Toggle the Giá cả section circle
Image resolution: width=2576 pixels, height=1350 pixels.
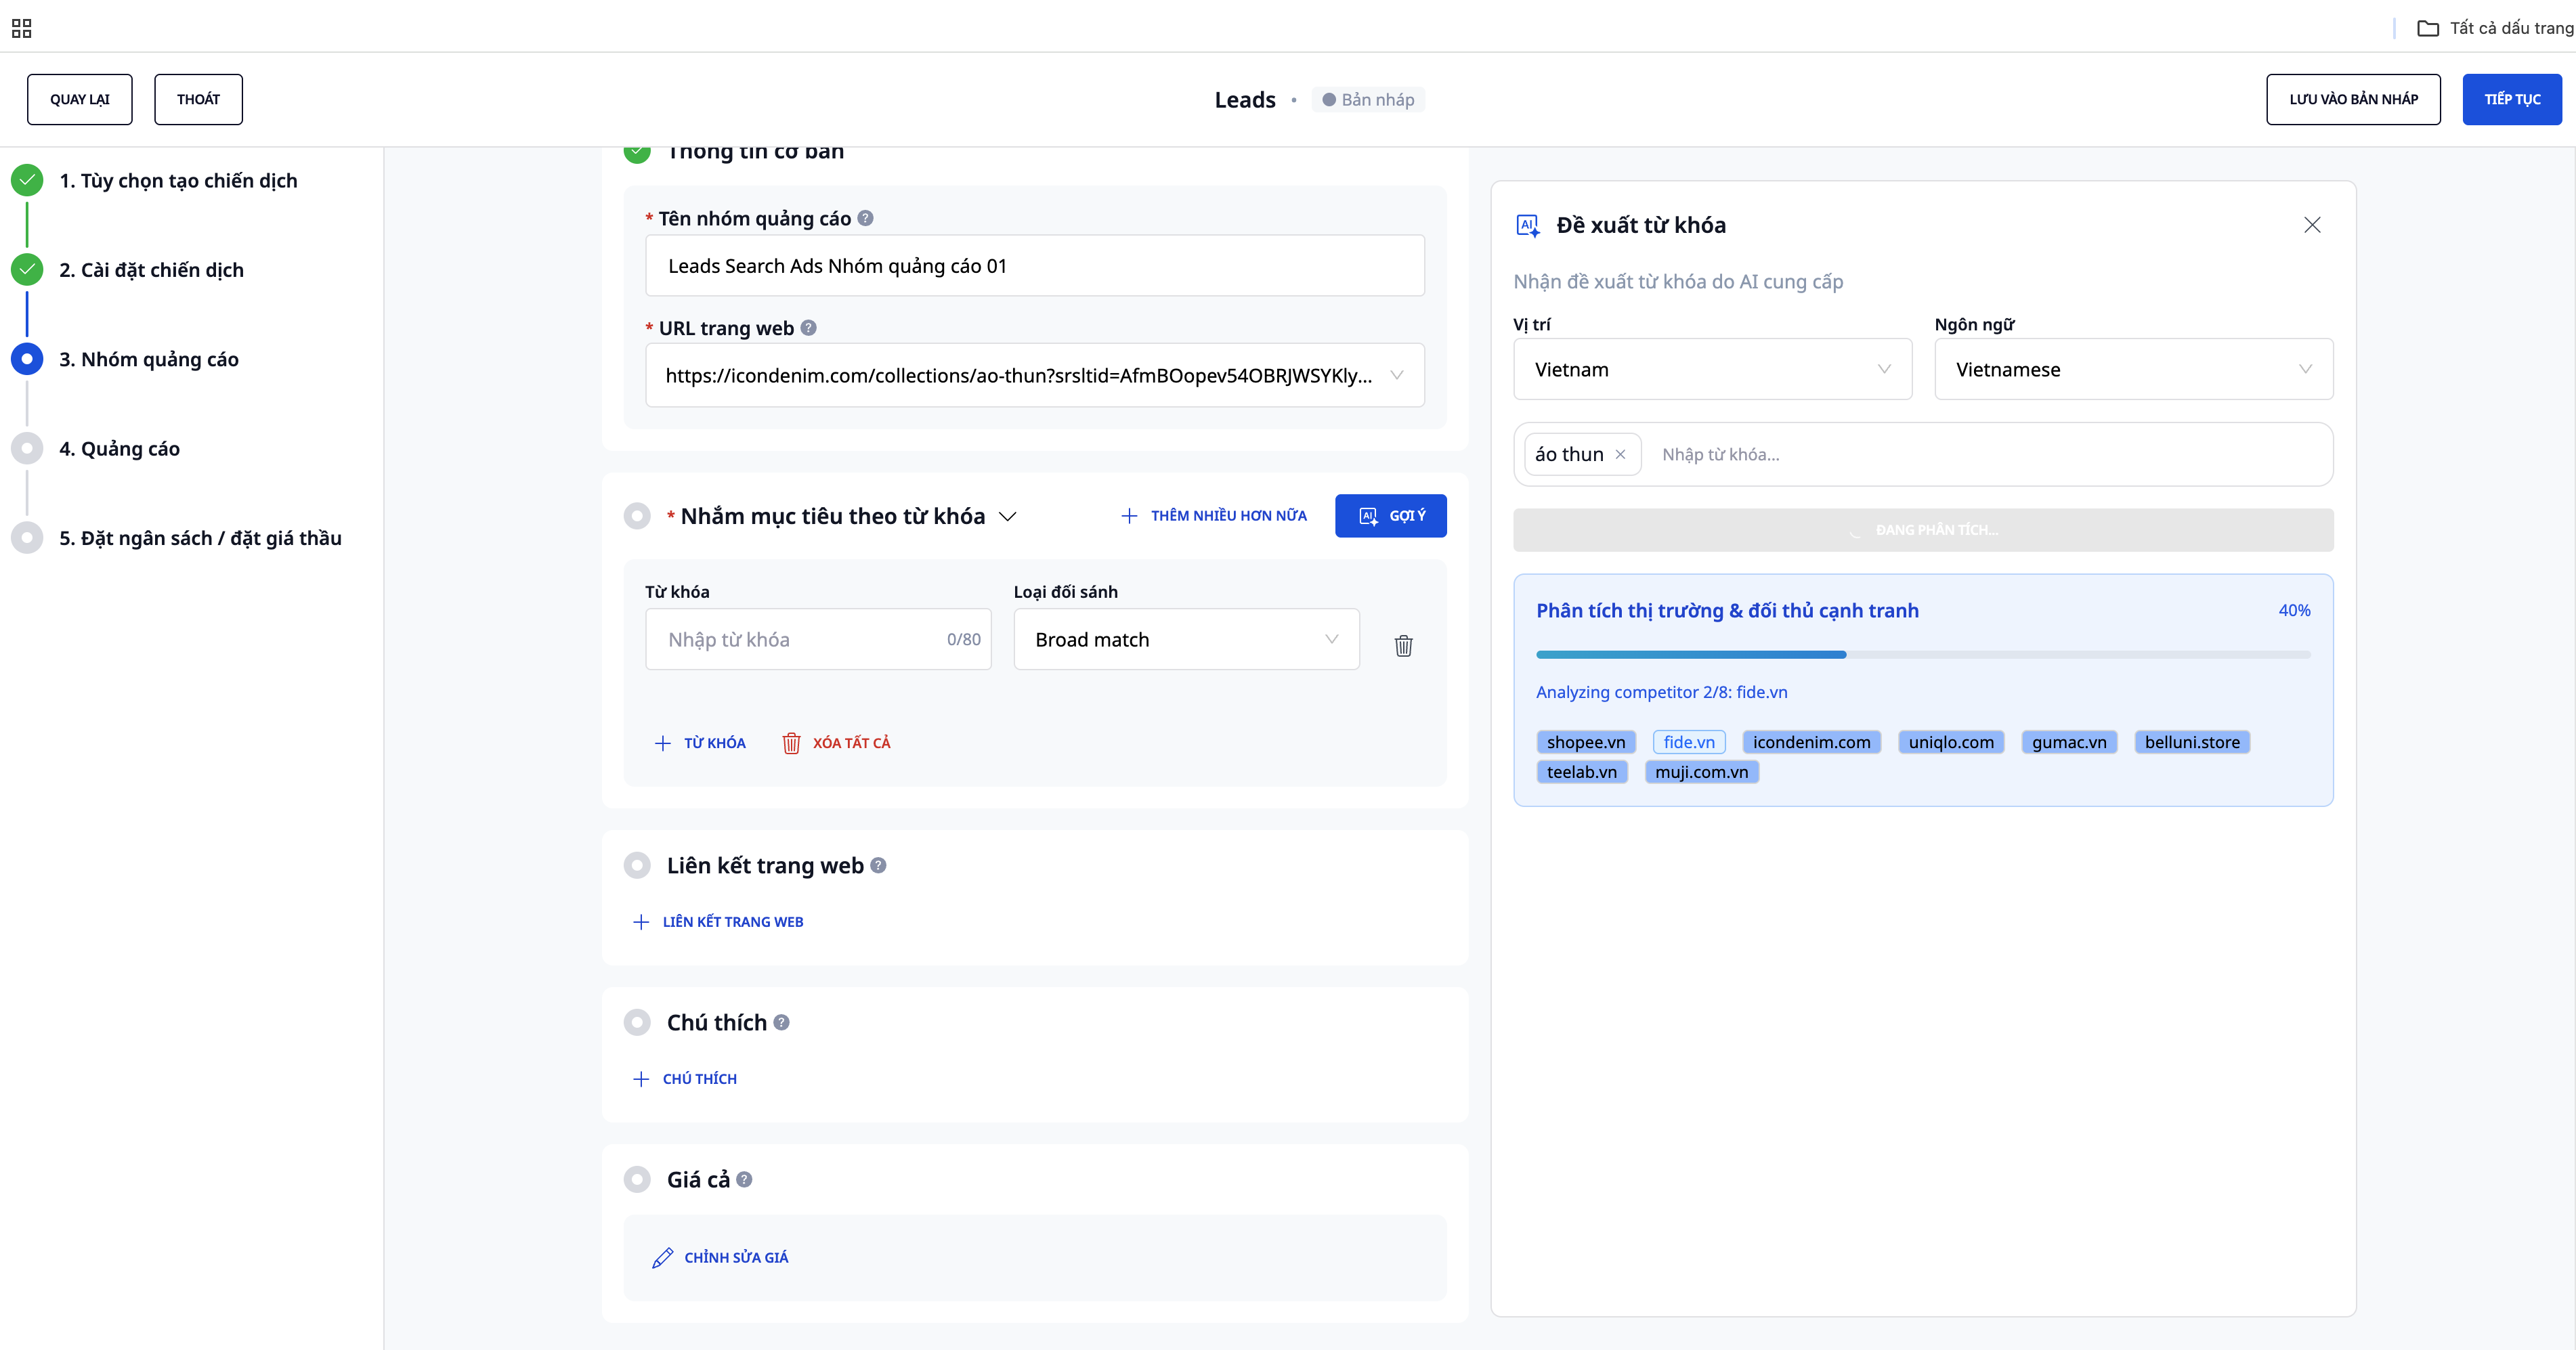point(637,1179)
